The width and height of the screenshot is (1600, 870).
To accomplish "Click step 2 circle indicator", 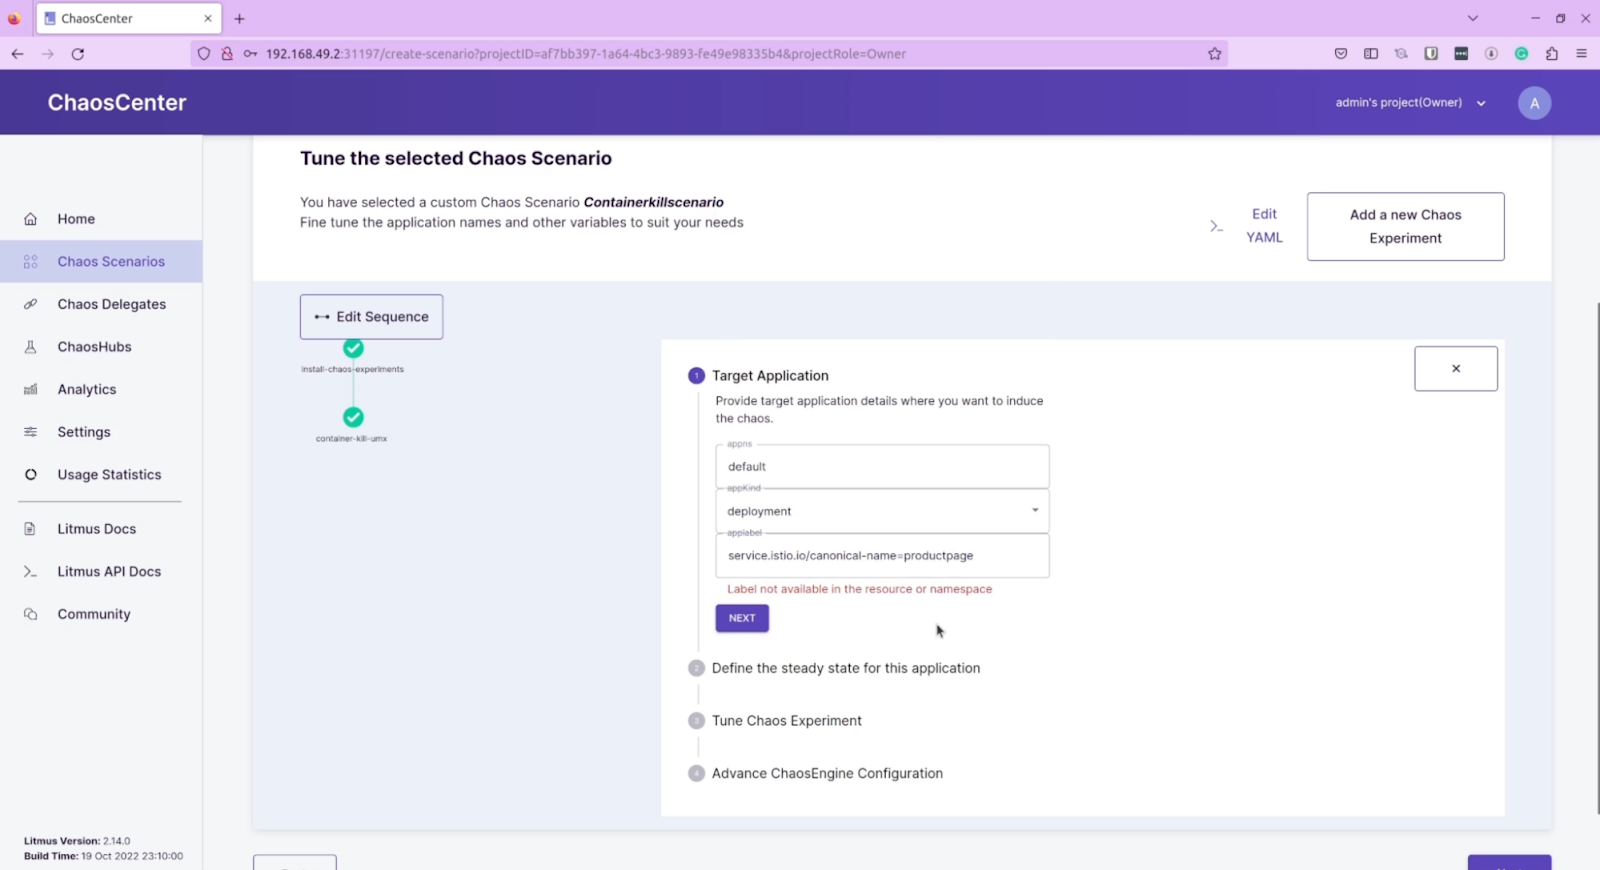I will pos(697,668).
